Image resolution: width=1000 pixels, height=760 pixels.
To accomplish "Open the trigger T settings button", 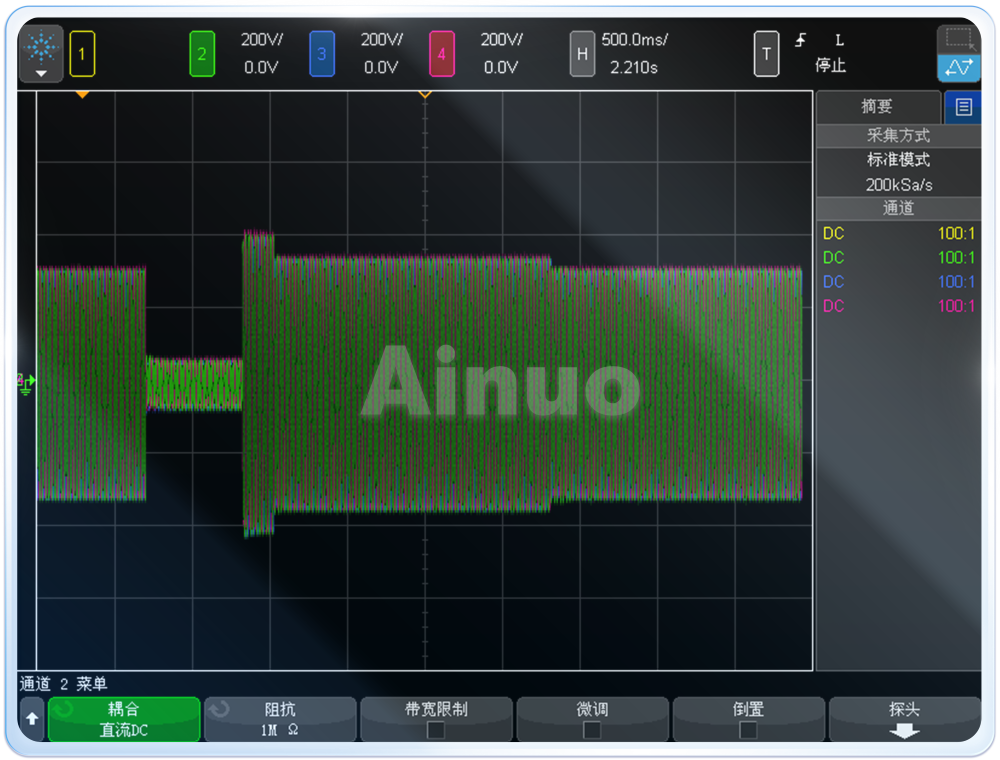I will tap(766, 54).
